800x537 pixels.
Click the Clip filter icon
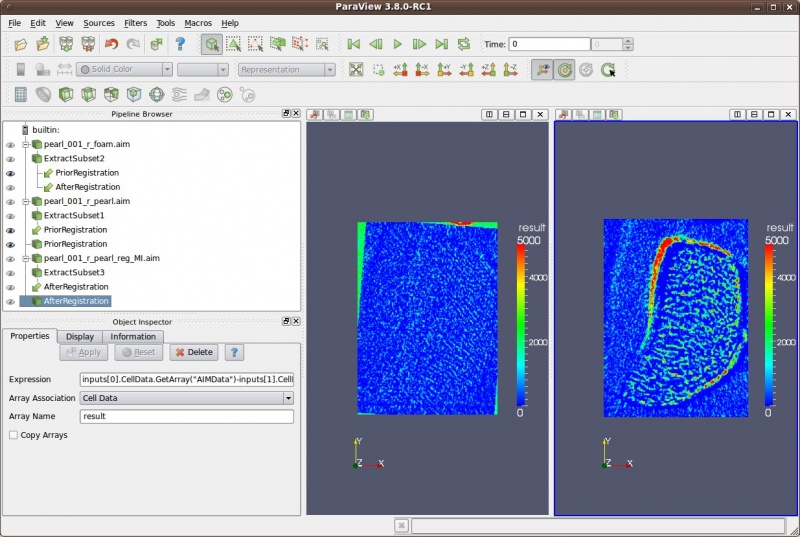pos(66,95)
